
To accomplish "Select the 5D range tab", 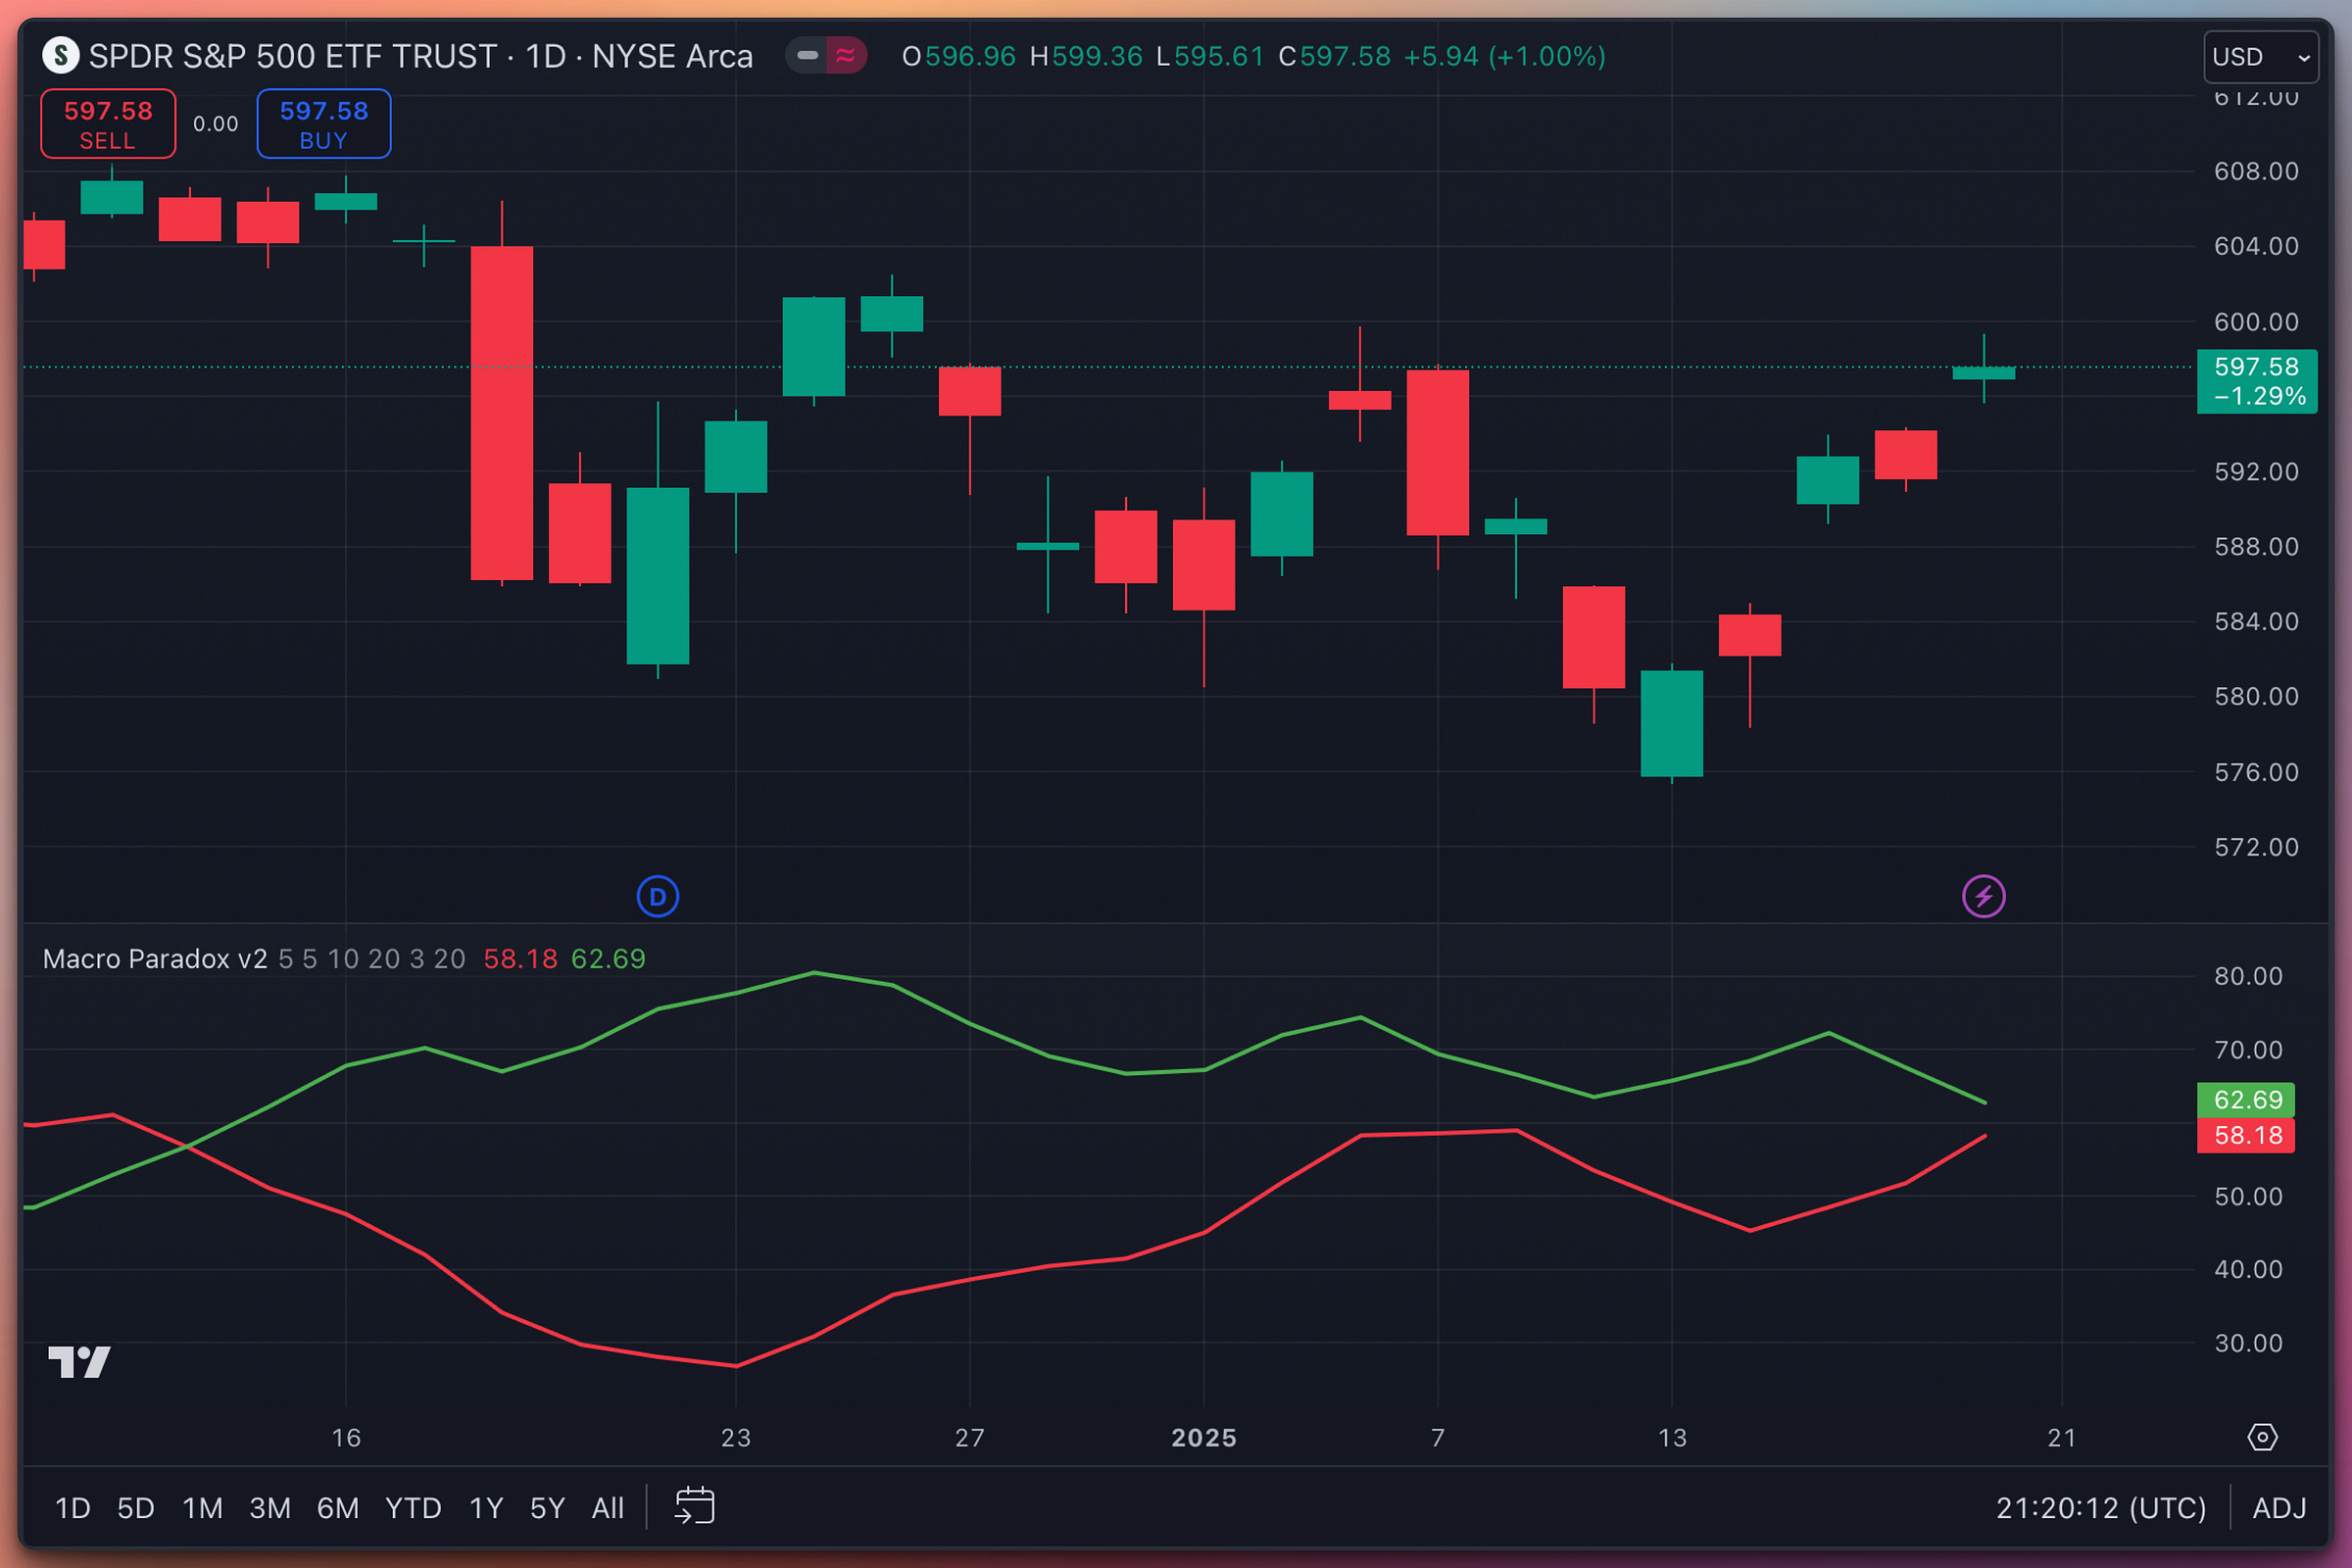I will pyautogui.click(x=136, y=1508).
